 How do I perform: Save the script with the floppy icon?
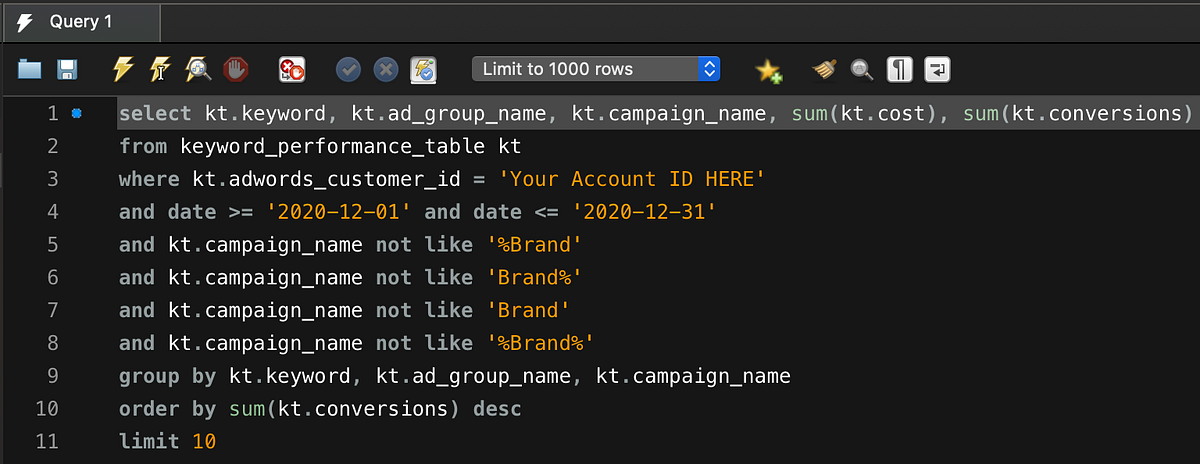pos(67,69)
